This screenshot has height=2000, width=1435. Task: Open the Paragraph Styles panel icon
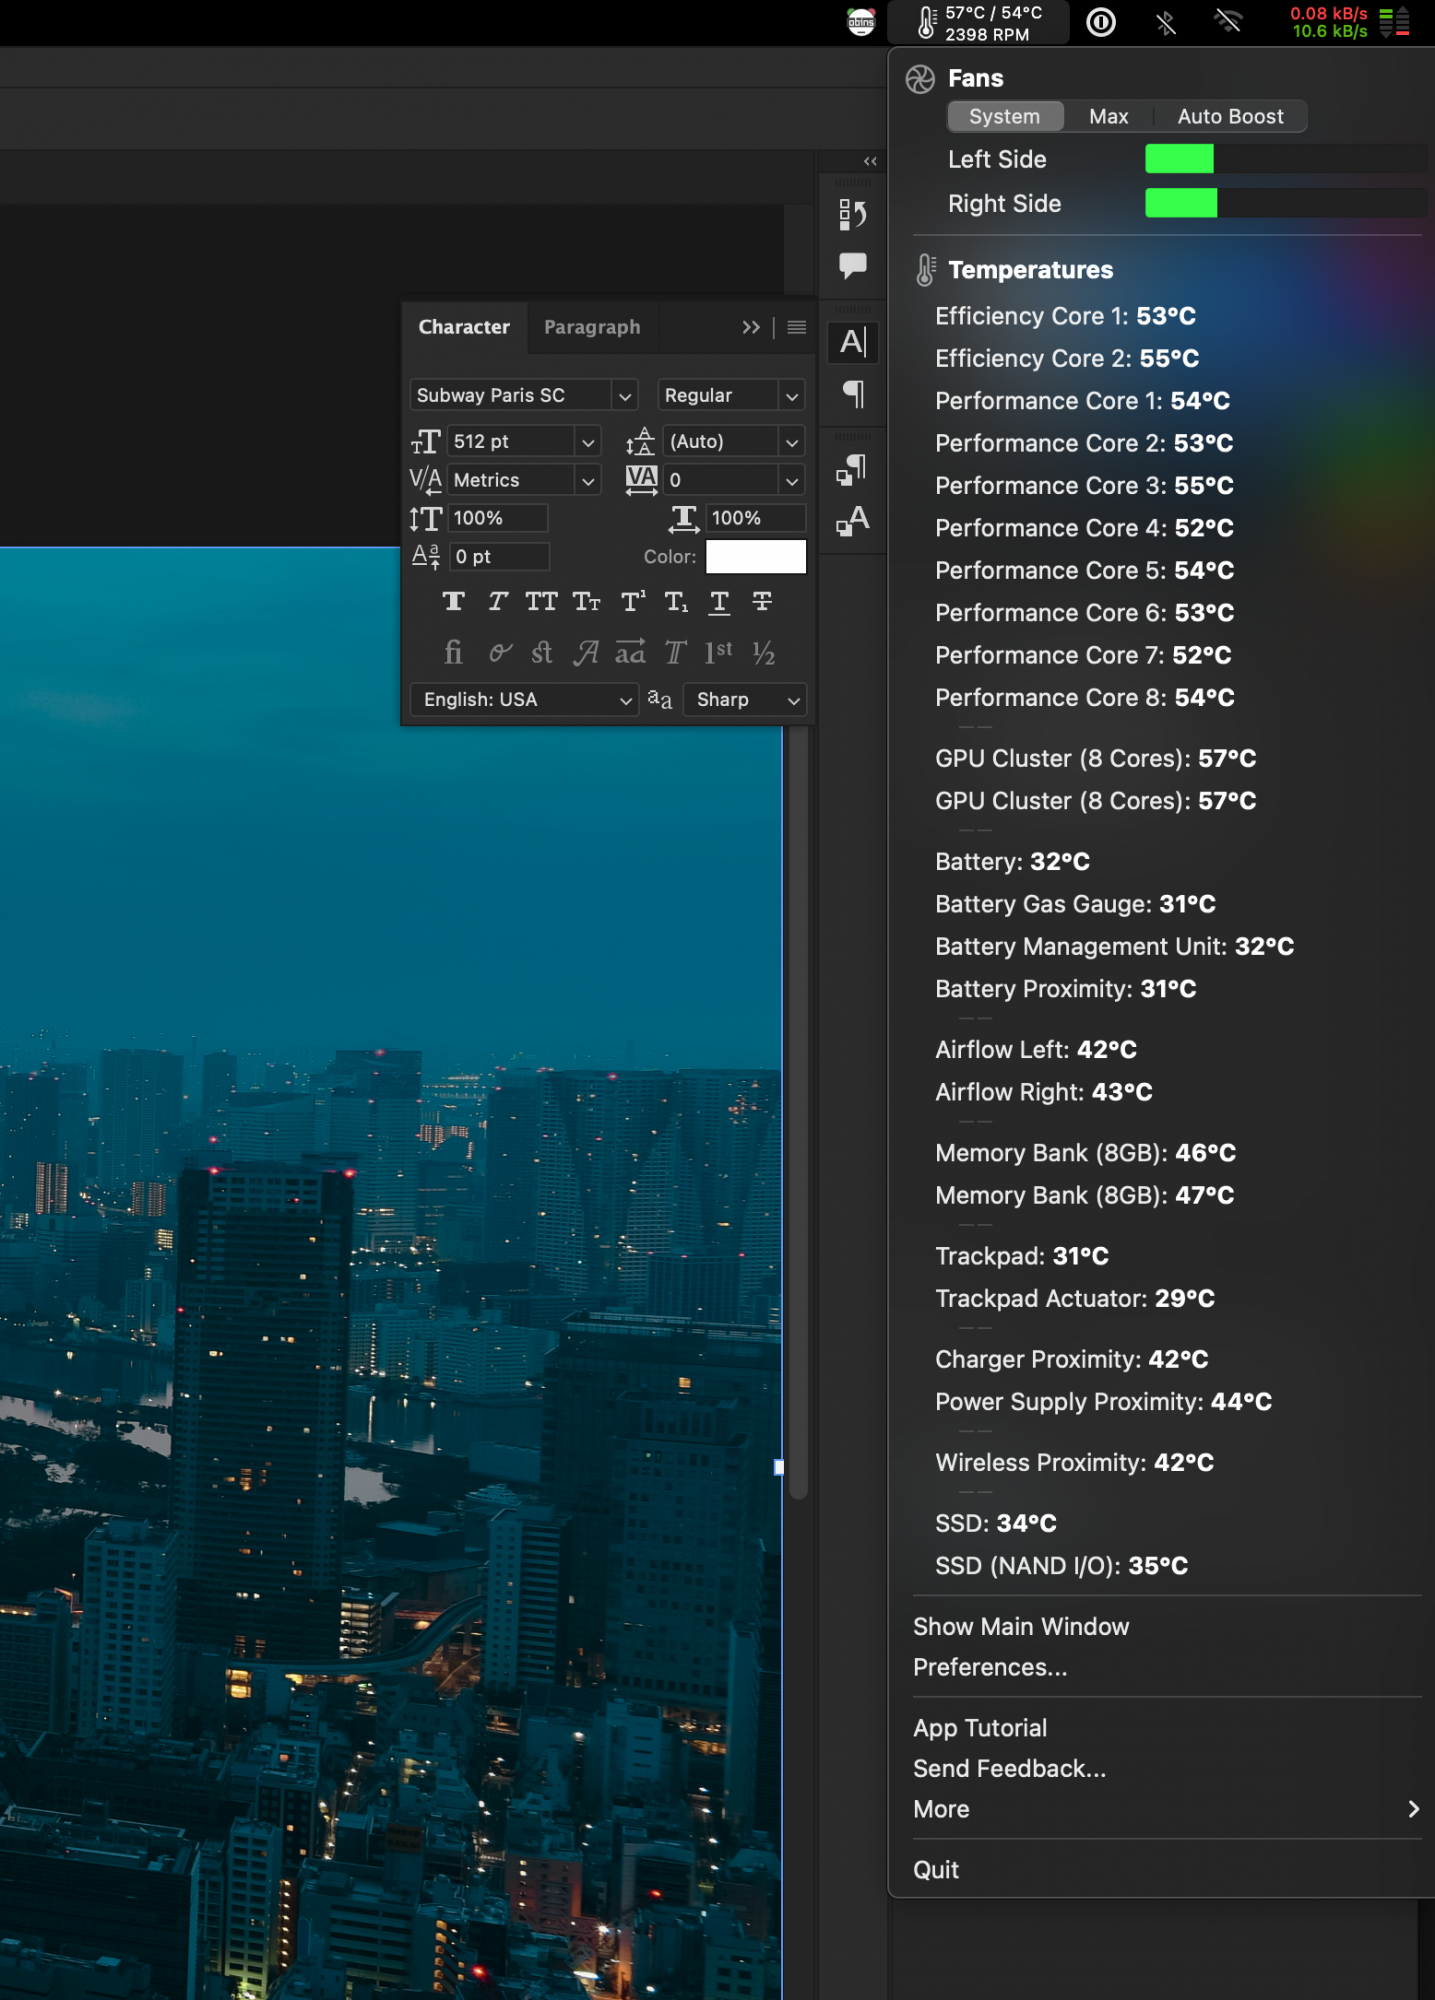click(852, 469)
